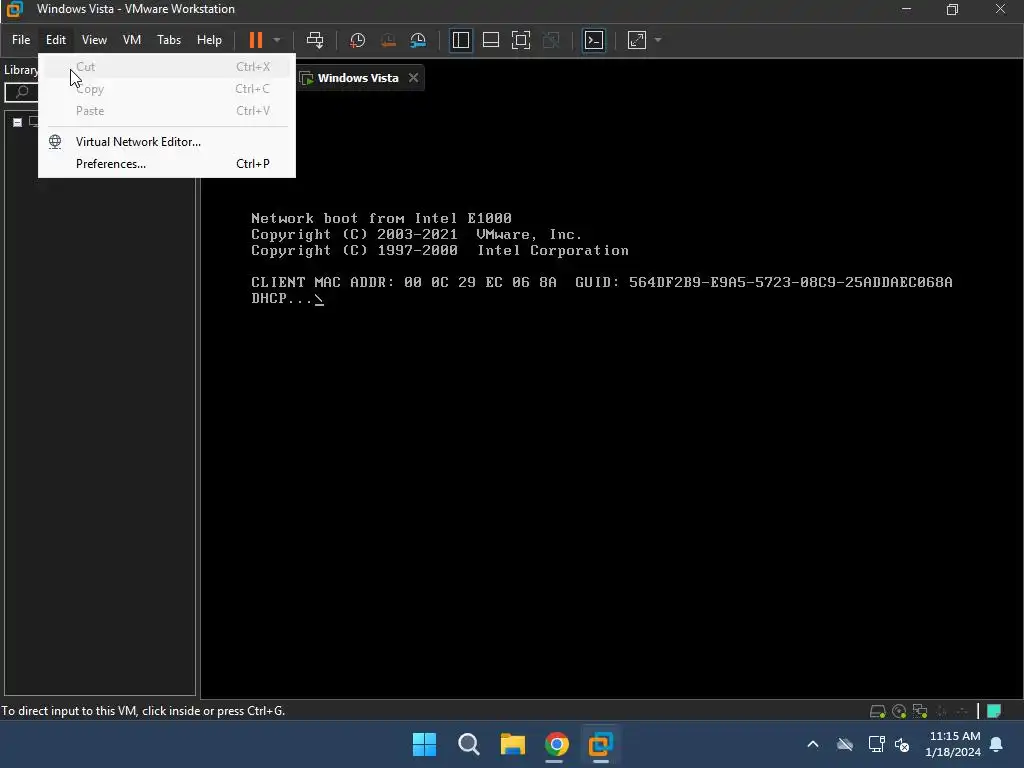Image resolution: width=1024 pixels, height=768 pixels.
Task: Click the cloud sync tray icon
Action: 845,744
